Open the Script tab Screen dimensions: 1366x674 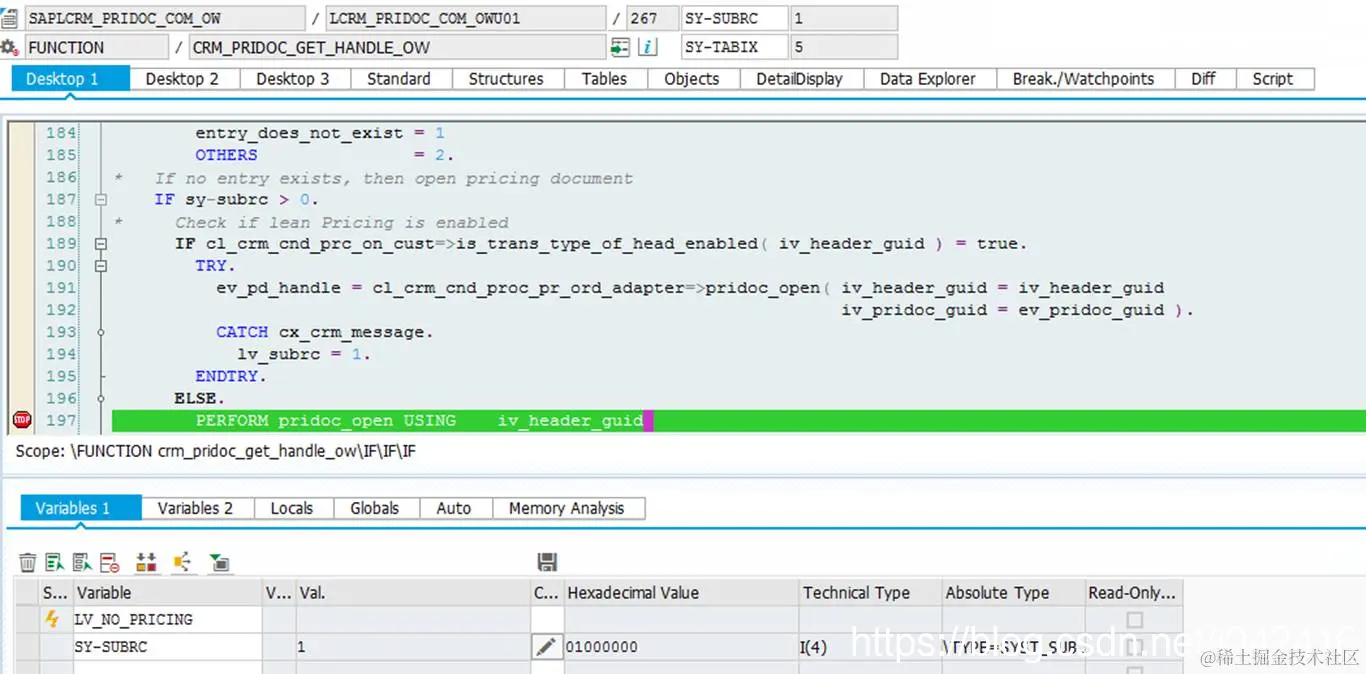point(1273,79)
